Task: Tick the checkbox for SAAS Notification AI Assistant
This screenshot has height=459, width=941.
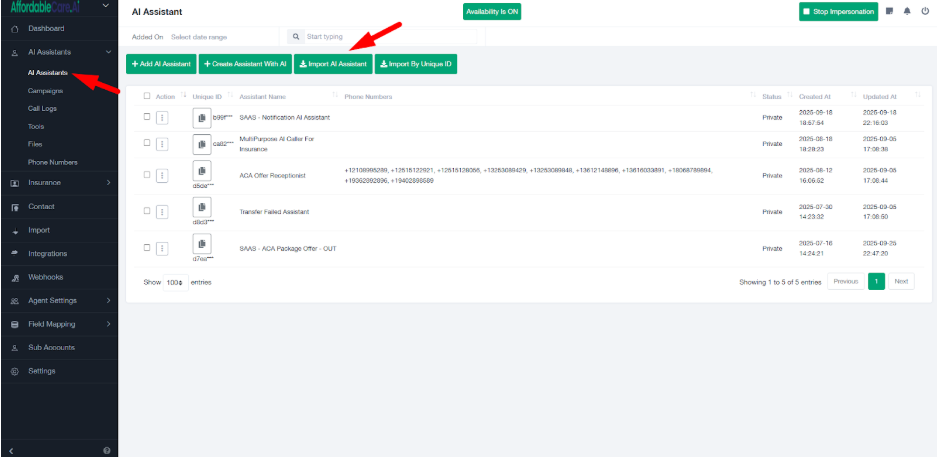Action: tap(148, 117)
